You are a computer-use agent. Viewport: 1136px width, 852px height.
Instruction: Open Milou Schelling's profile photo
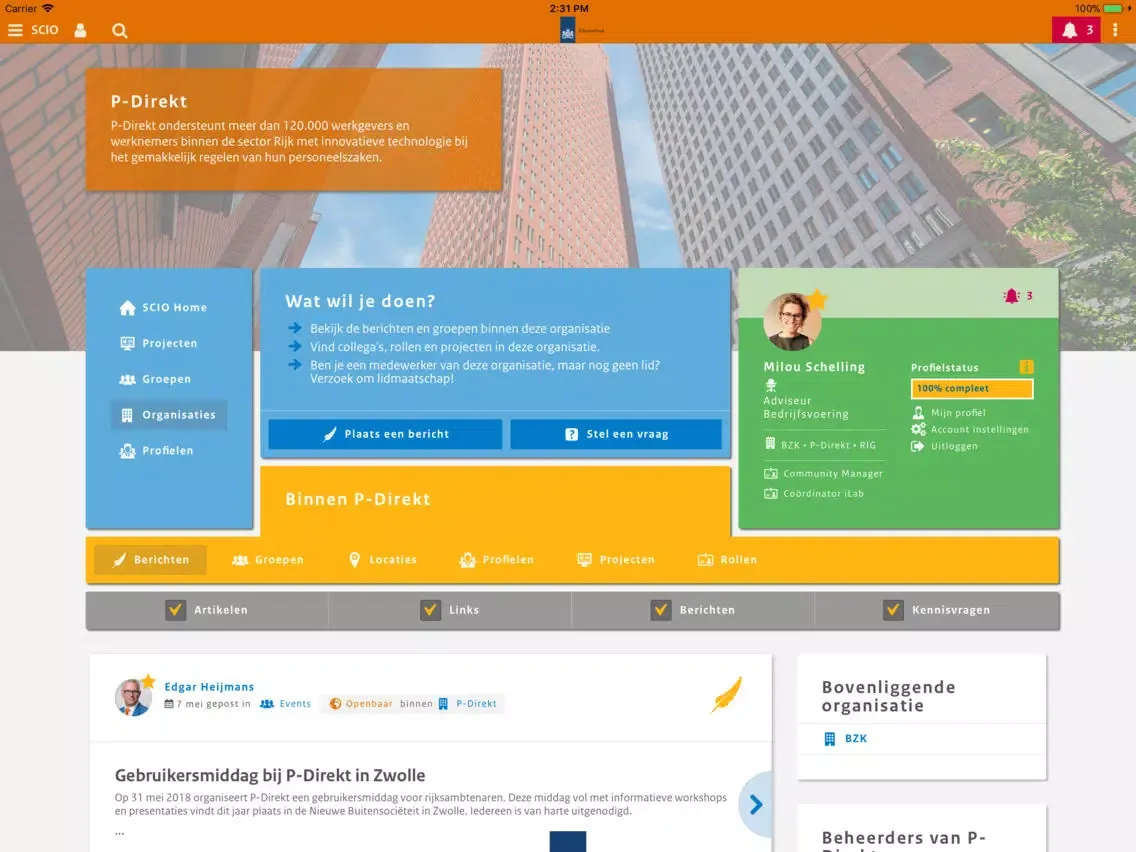pos(792,322)
